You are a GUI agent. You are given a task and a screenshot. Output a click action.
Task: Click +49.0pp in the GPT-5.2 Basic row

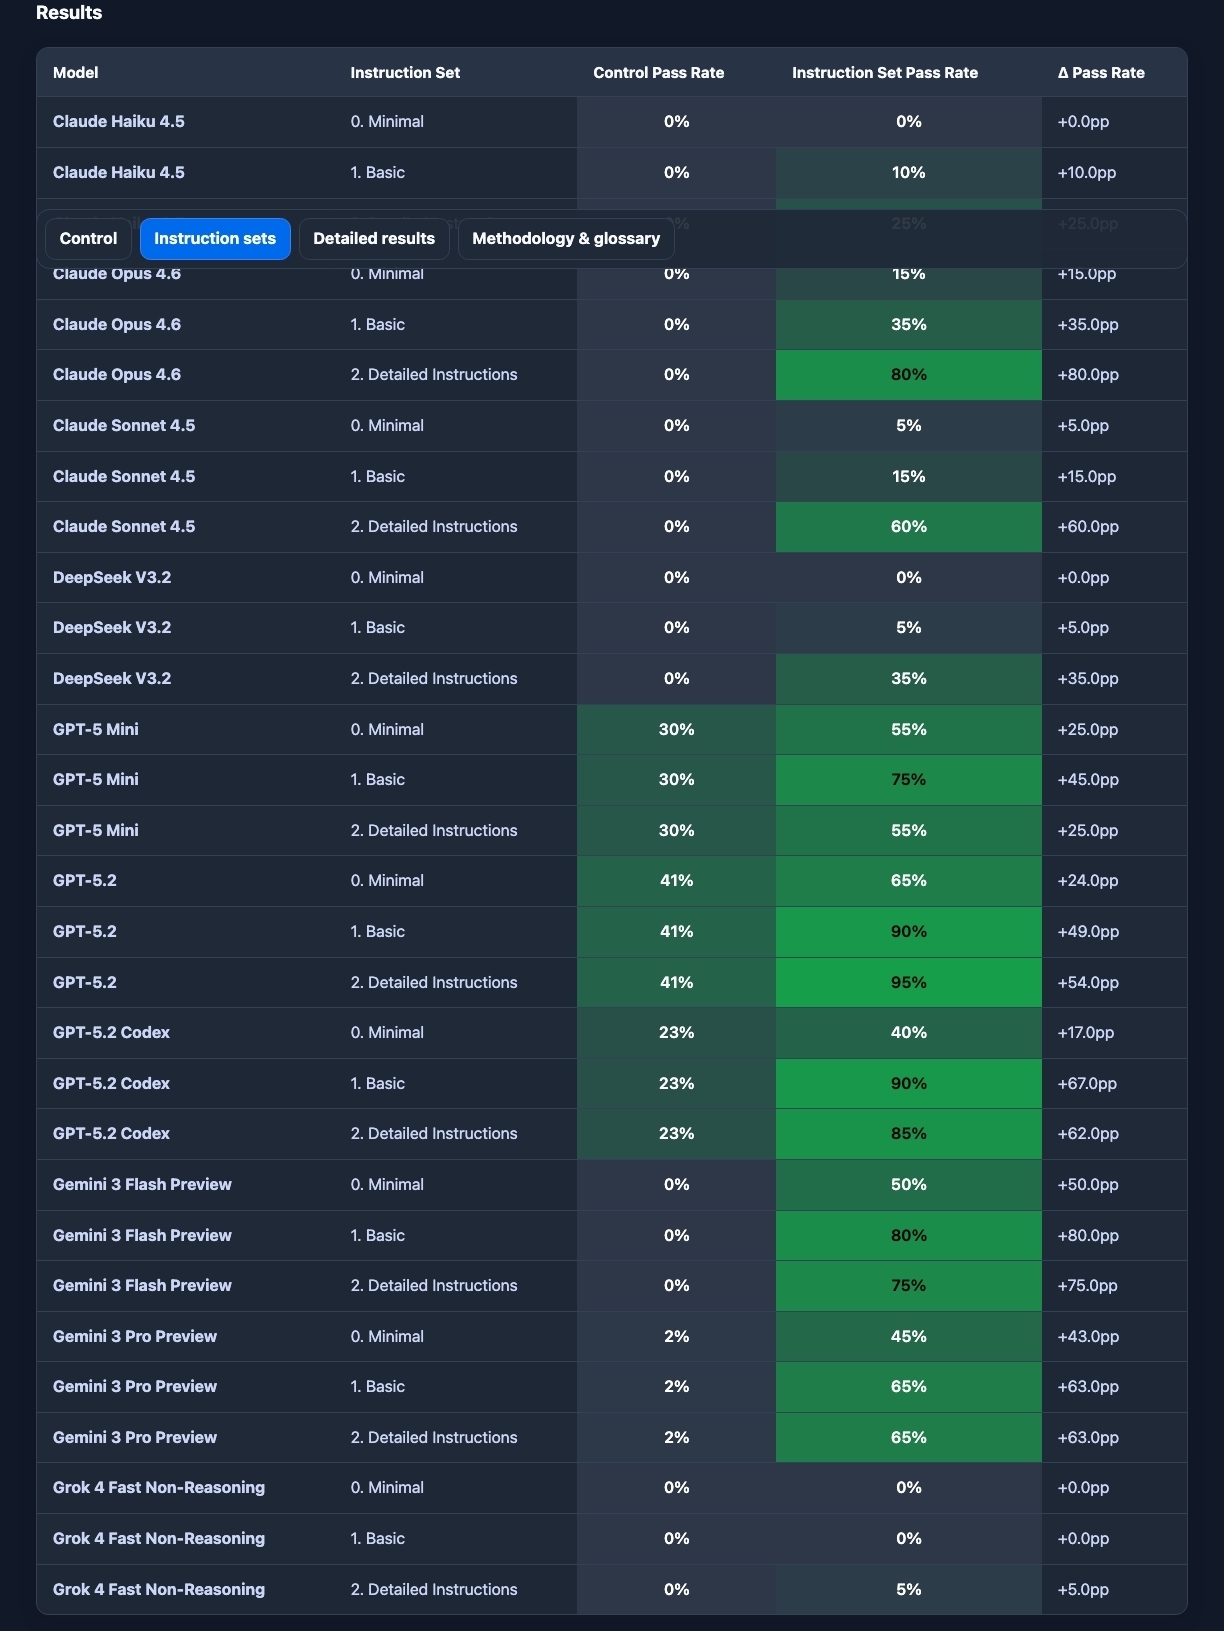pos(1087,932)
